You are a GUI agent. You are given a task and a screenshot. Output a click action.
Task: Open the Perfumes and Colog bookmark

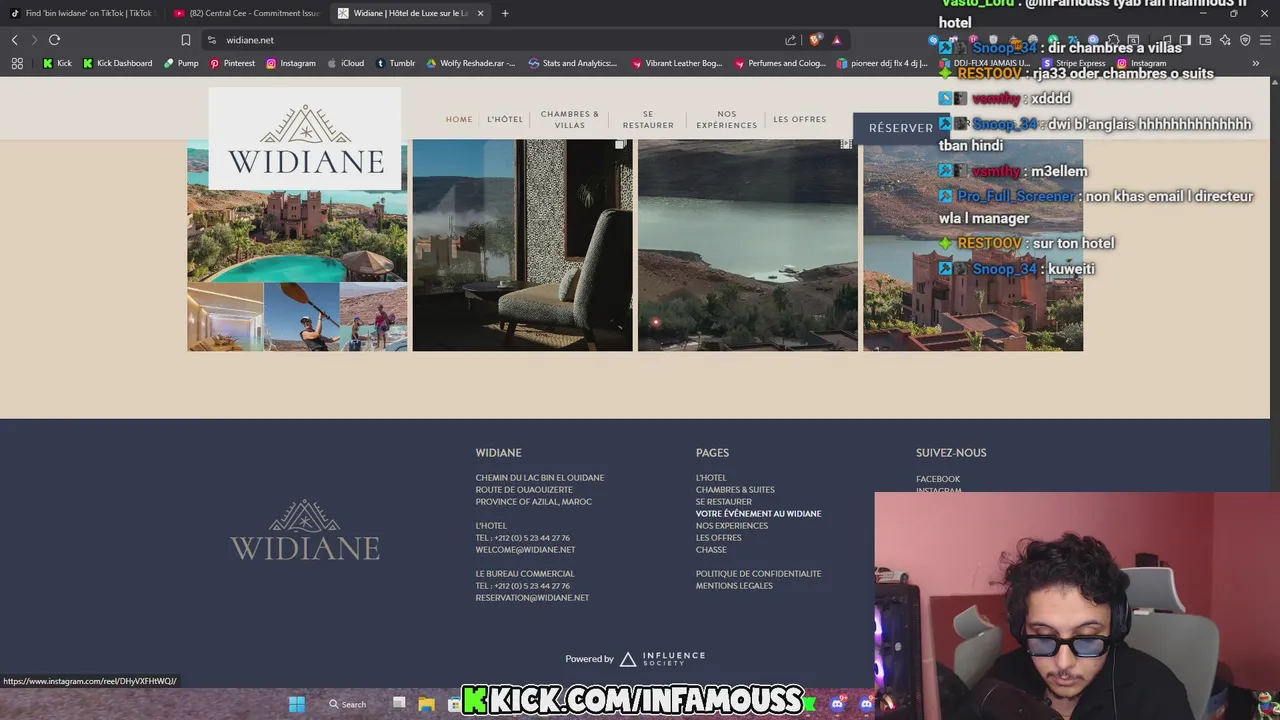[x=781, y=63]
